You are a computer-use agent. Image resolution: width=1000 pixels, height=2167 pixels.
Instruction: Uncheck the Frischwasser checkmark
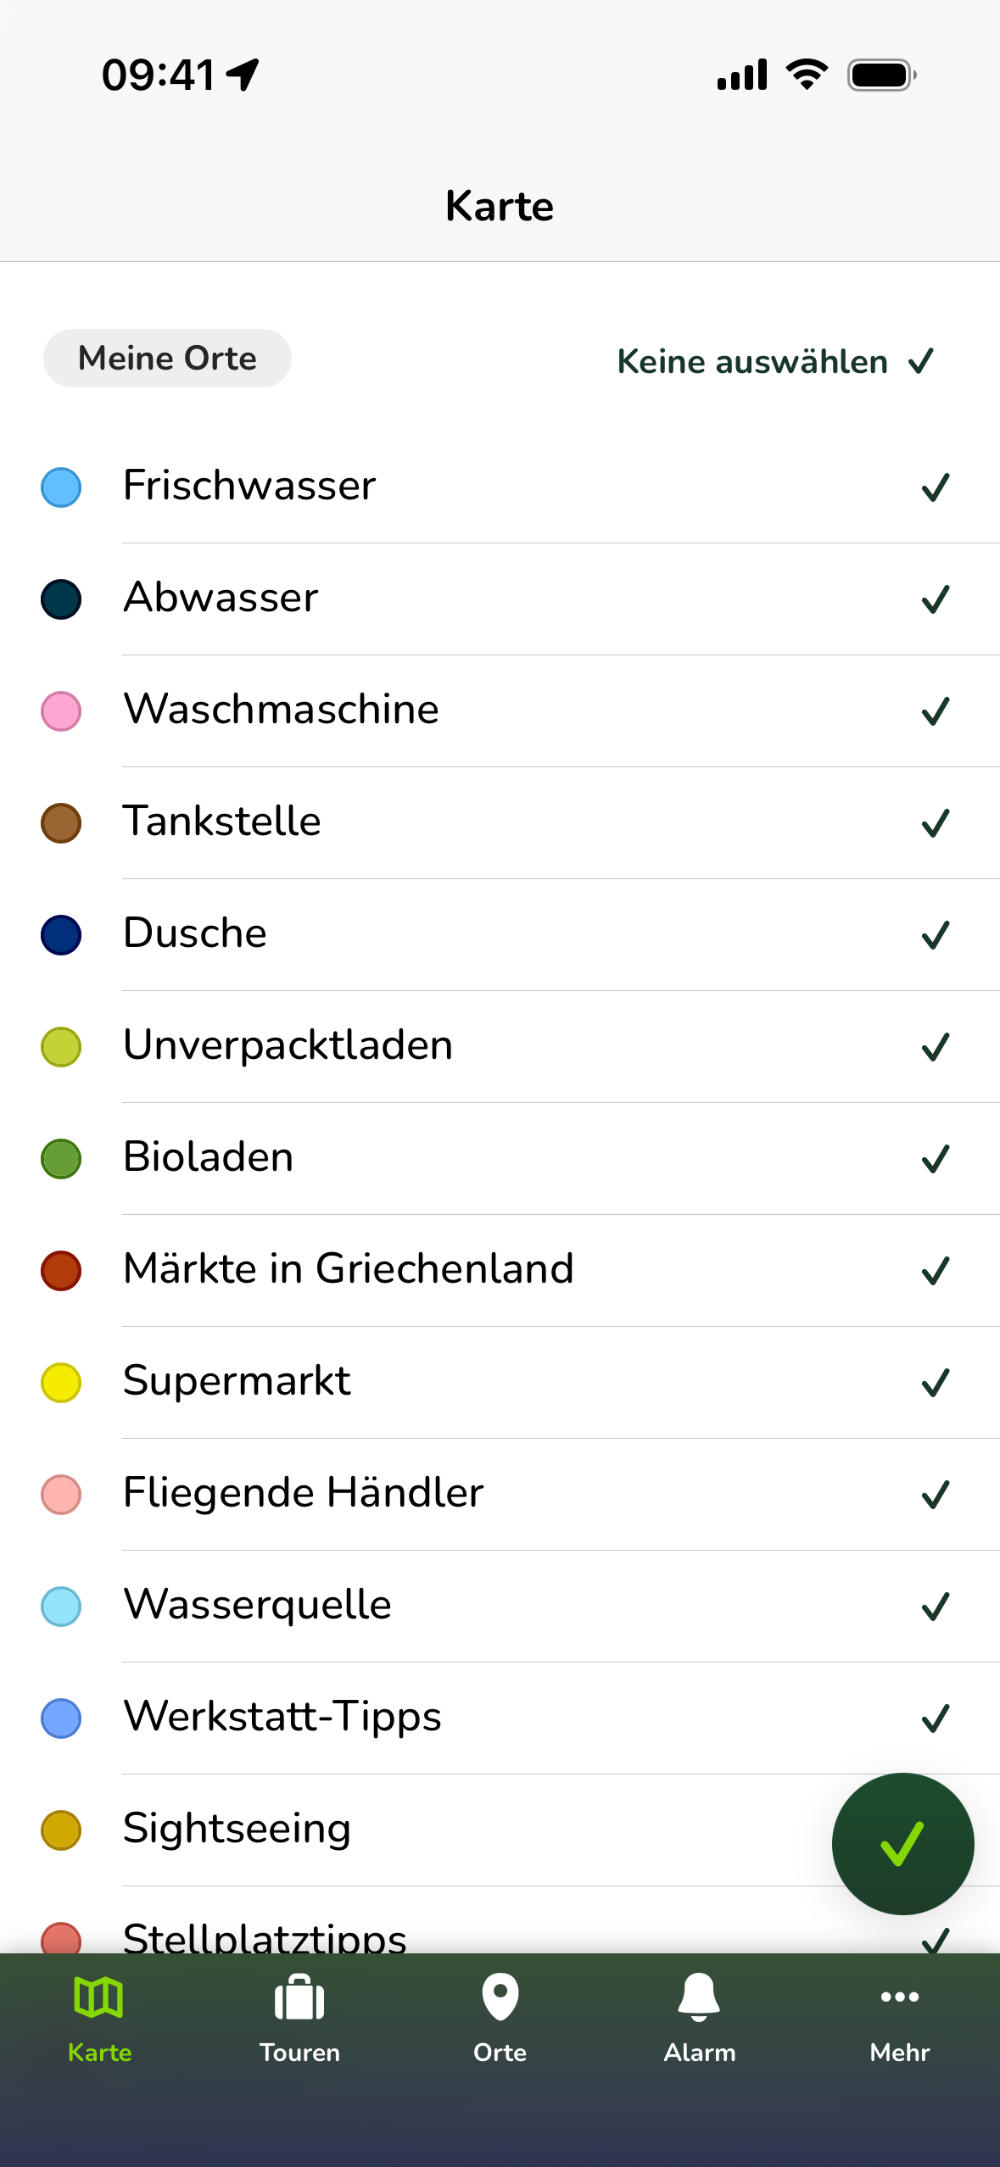[x=935, y=487]
